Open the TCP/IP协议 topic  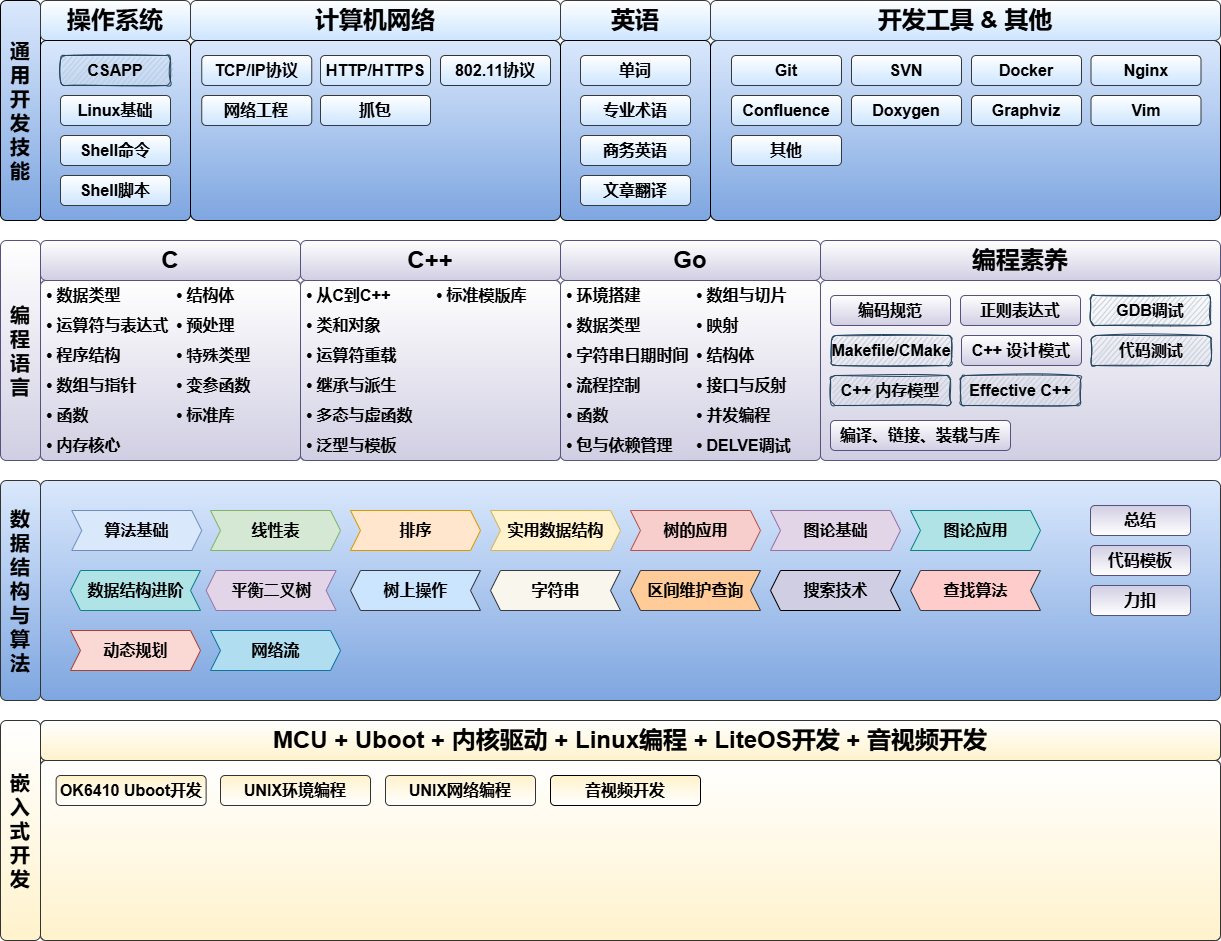[x=256, y=71]
